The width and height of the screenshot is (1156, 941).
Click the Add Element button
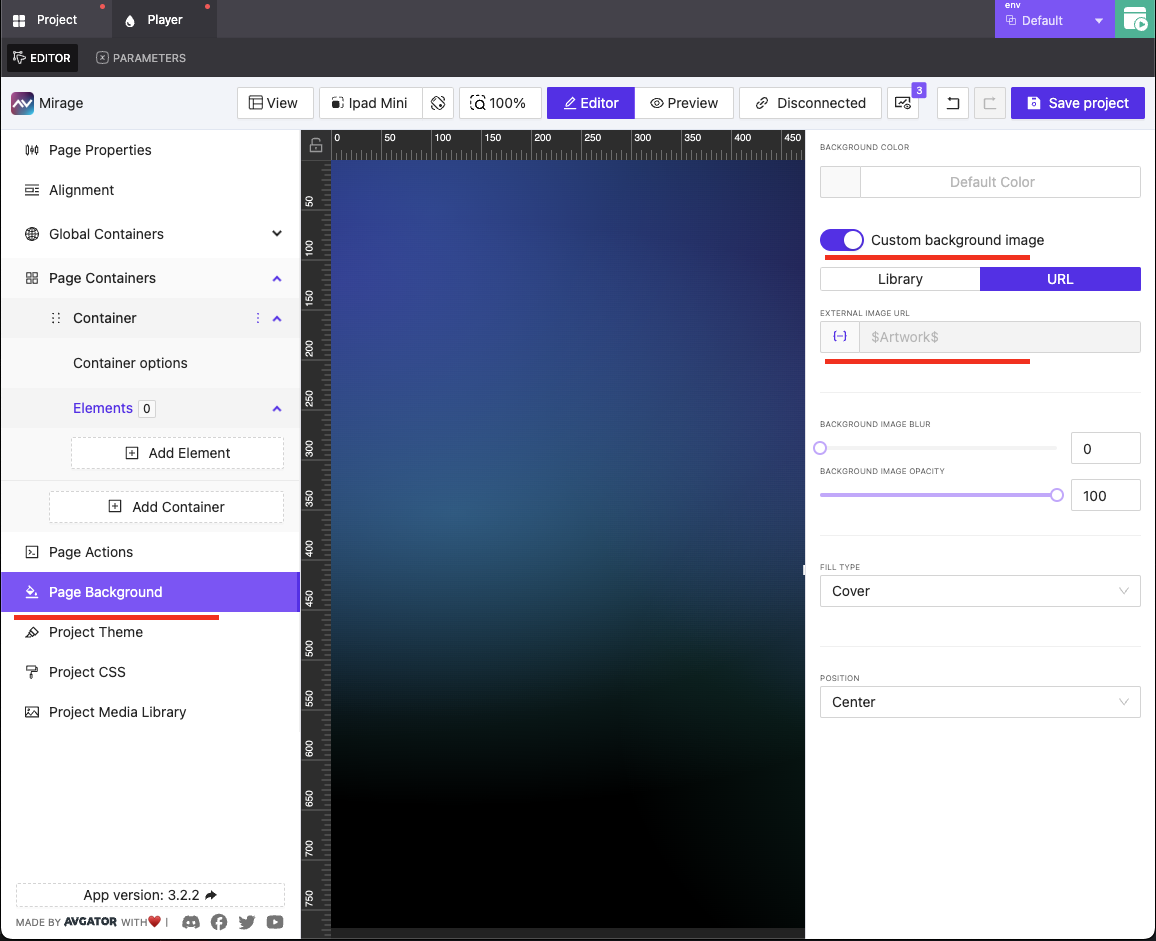[178, 453]
